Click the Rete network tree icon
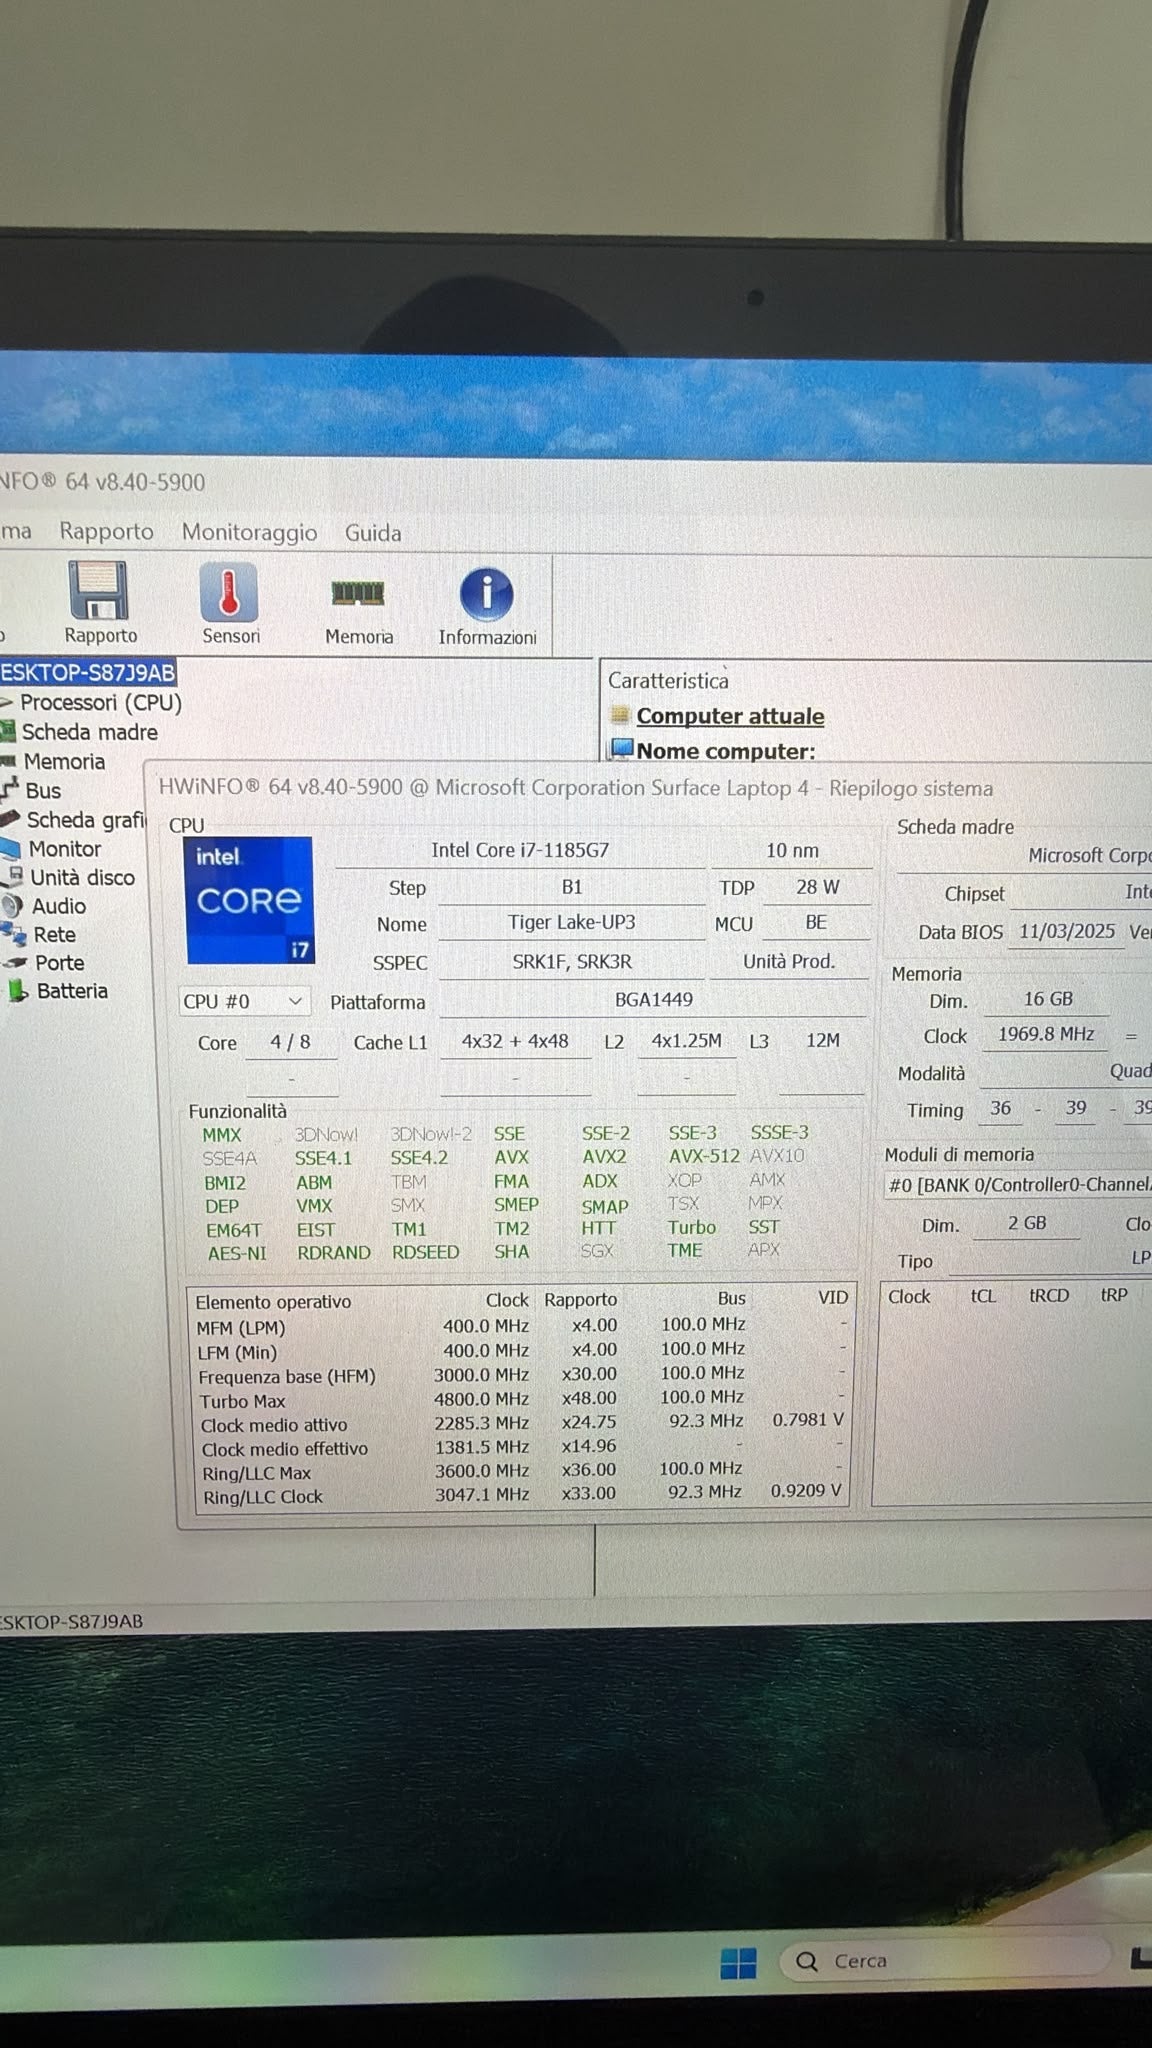Viewport: 1152px width, 2048px height. [14, 935]
